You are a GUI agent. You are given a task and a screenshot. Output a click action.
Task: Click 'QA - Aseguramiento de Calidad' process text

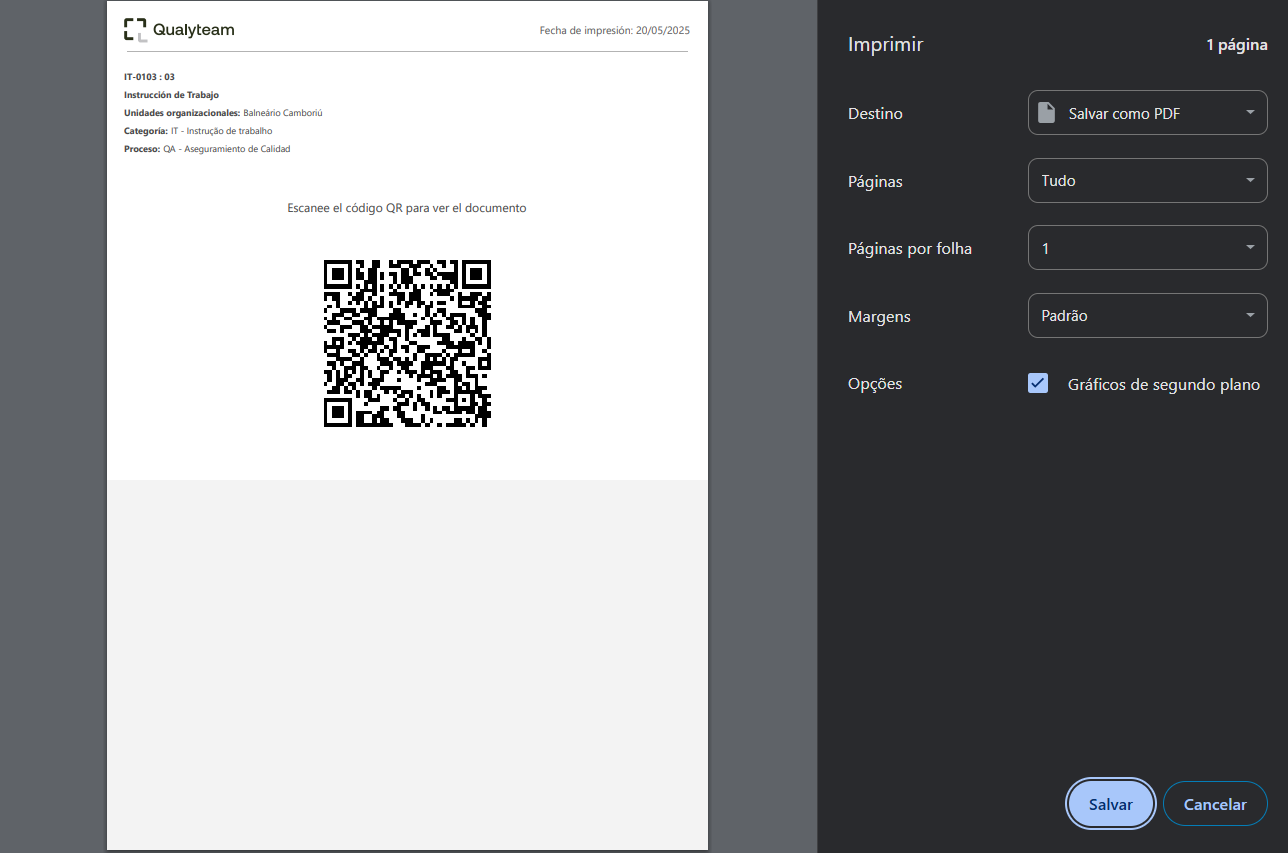point(227,149)
